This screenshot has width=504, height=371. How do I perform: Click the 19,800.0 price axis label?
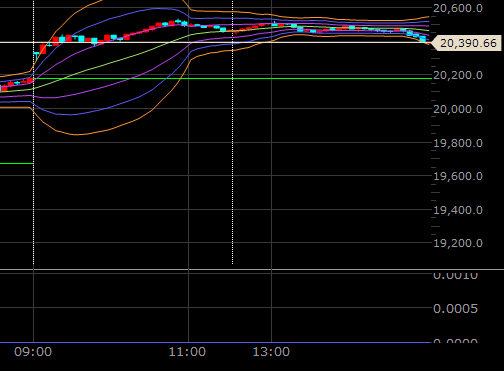point(458,143)
